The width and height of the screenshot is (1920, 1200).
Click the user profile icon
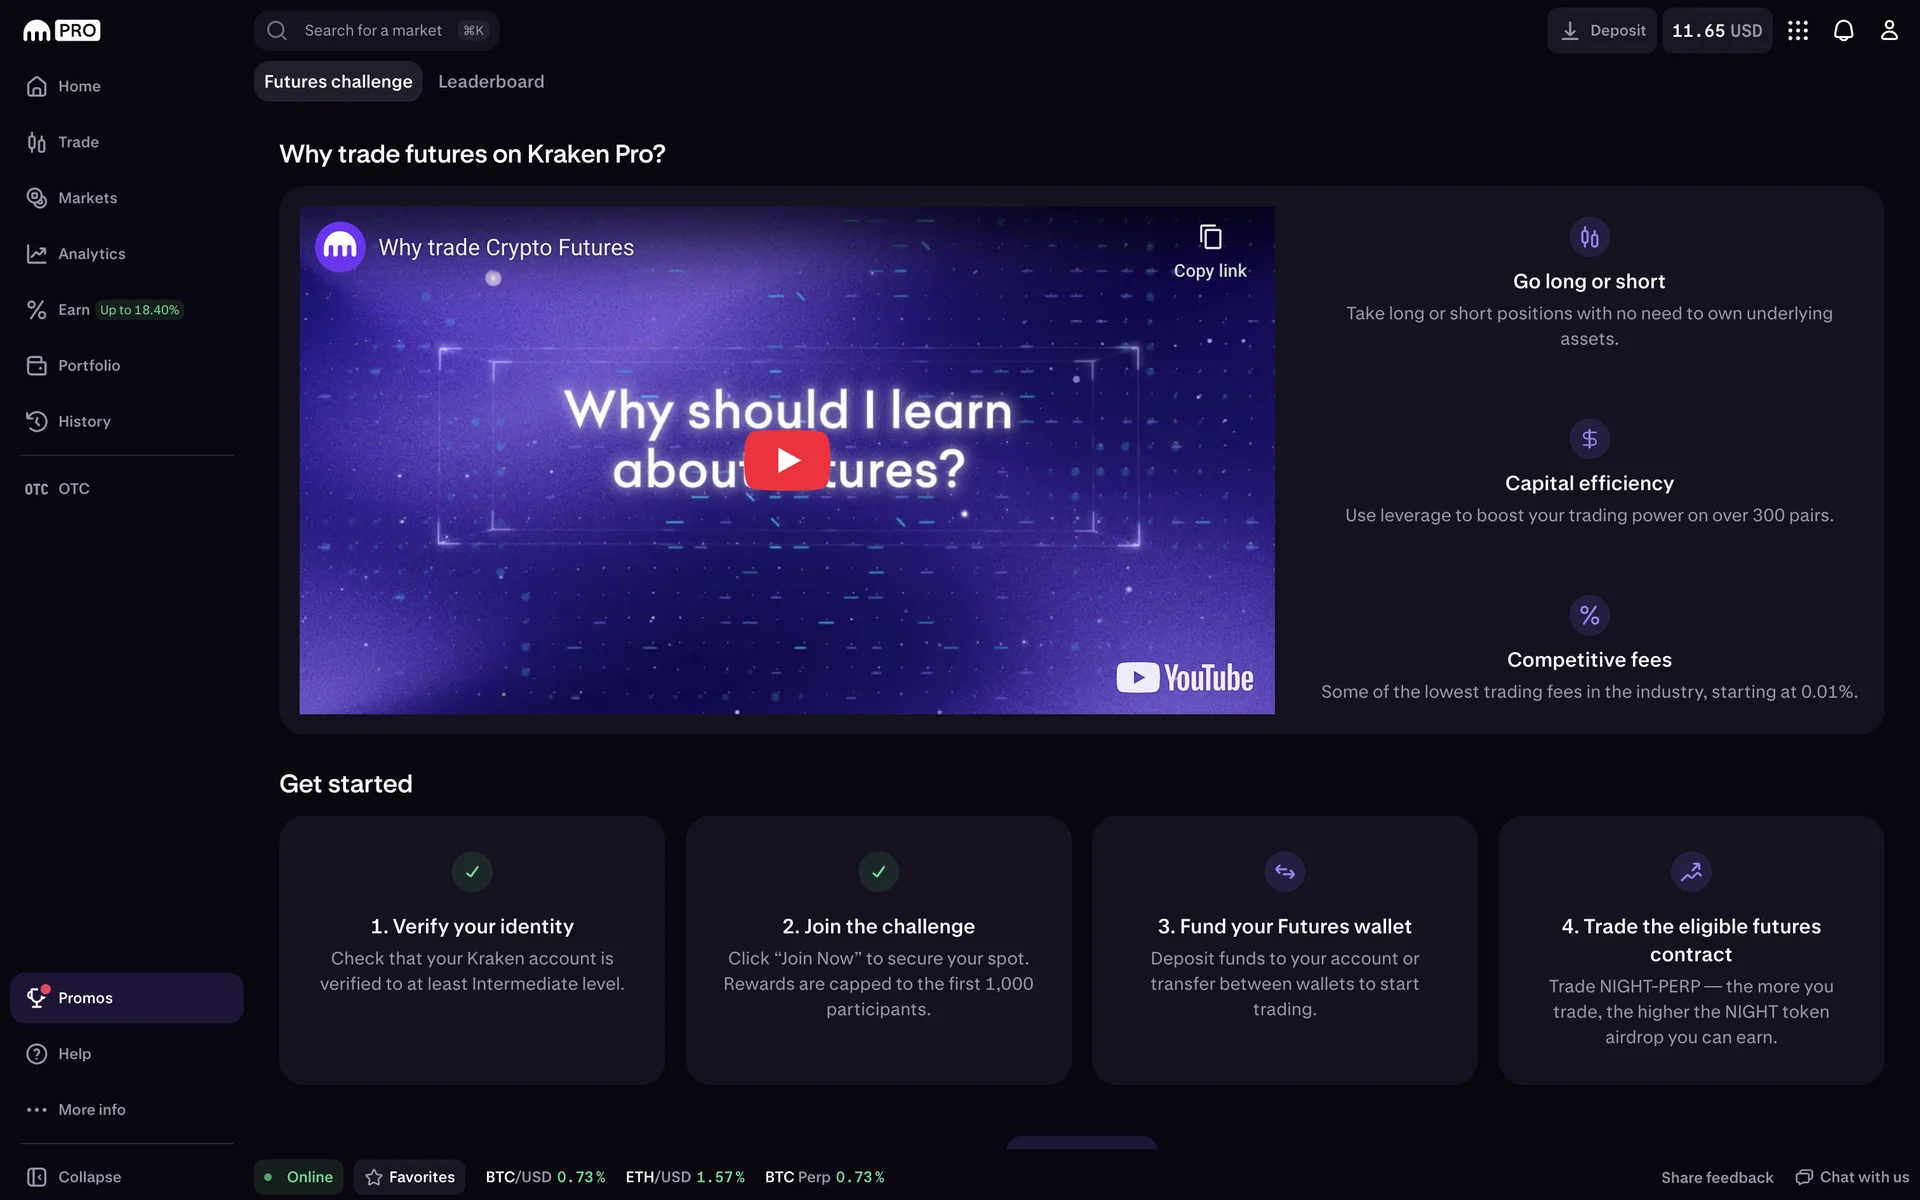point(1888,31)
